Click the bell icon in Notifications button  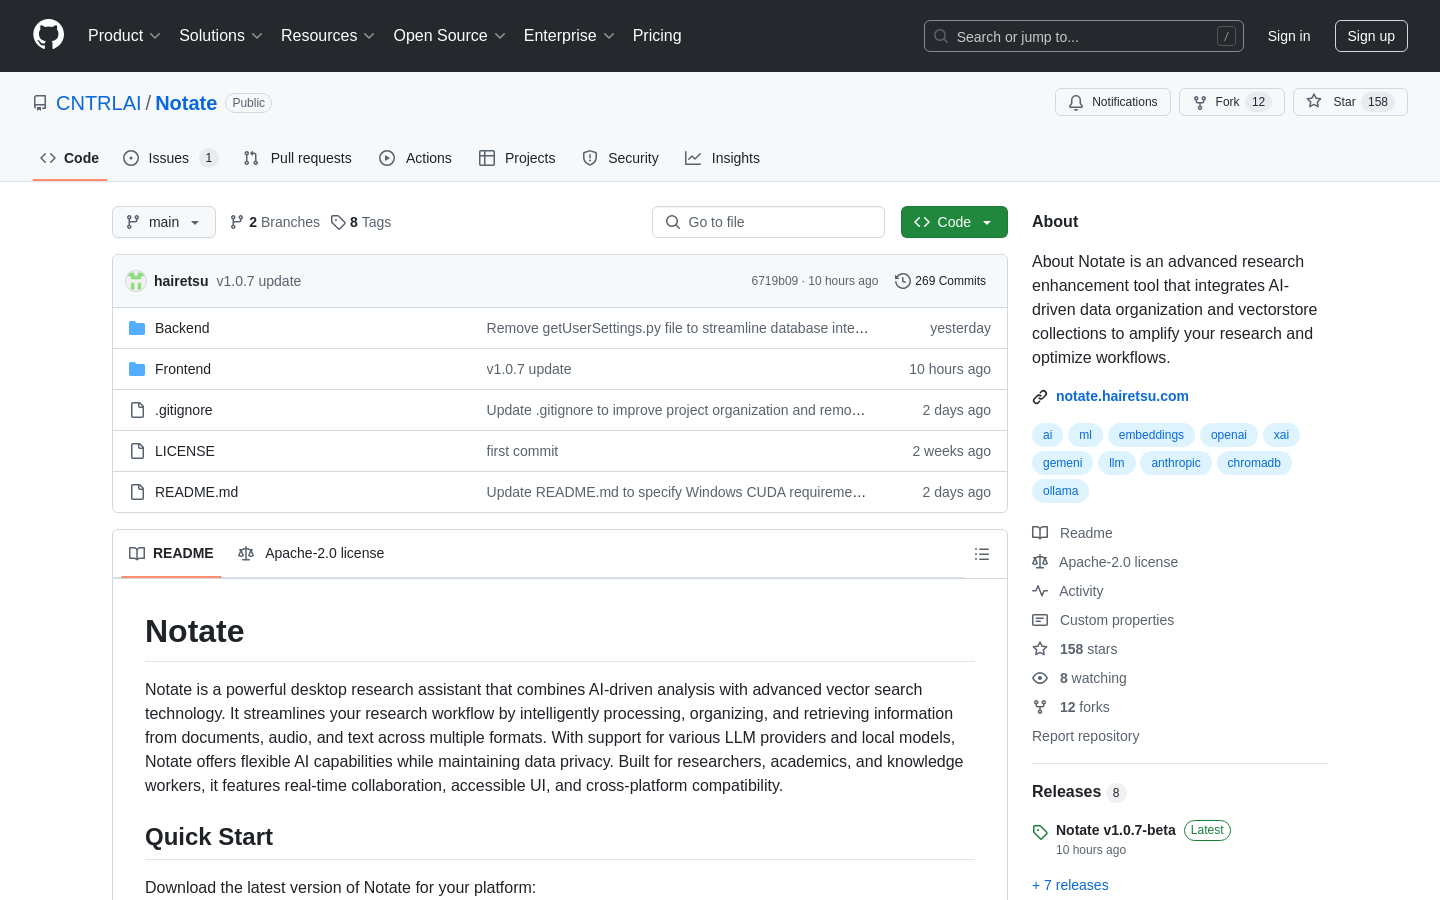pos(1076,102)
